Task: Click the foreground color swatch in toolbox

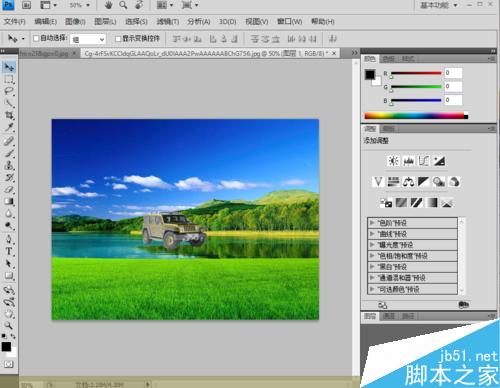Action: pyautogui.click(x=6, y=347)
